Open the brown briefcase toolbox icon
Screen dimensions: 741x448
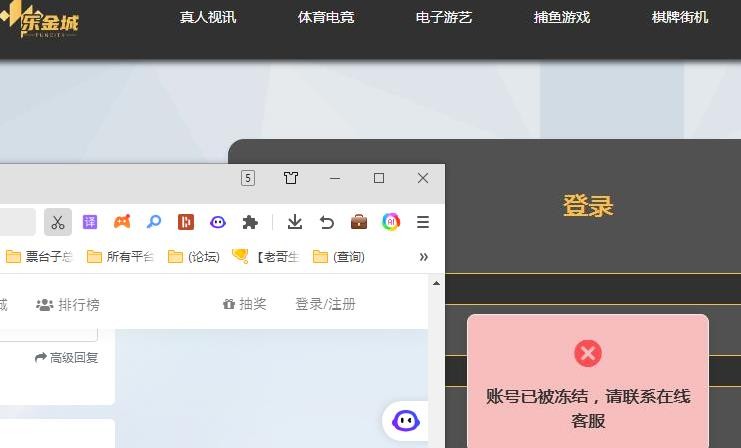click(x=358, y=222)
